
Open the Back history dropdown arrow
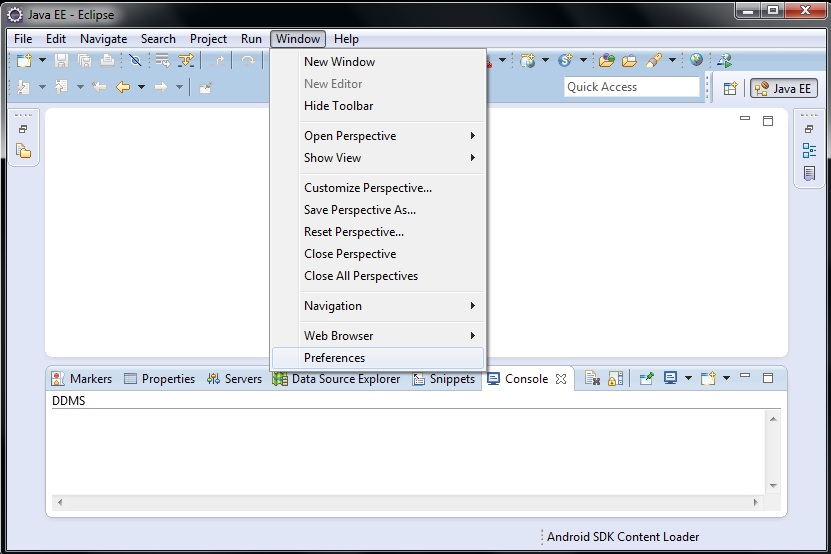[x=142, y=87]
